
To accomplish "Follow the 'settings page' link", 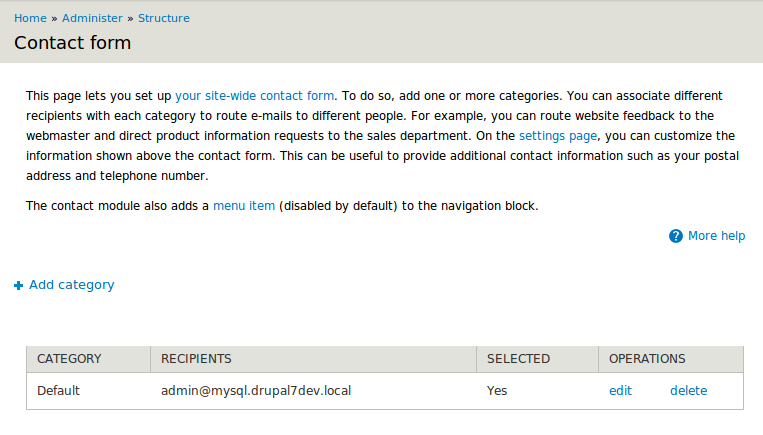I will pyautogui.click(x=558, y=135).
